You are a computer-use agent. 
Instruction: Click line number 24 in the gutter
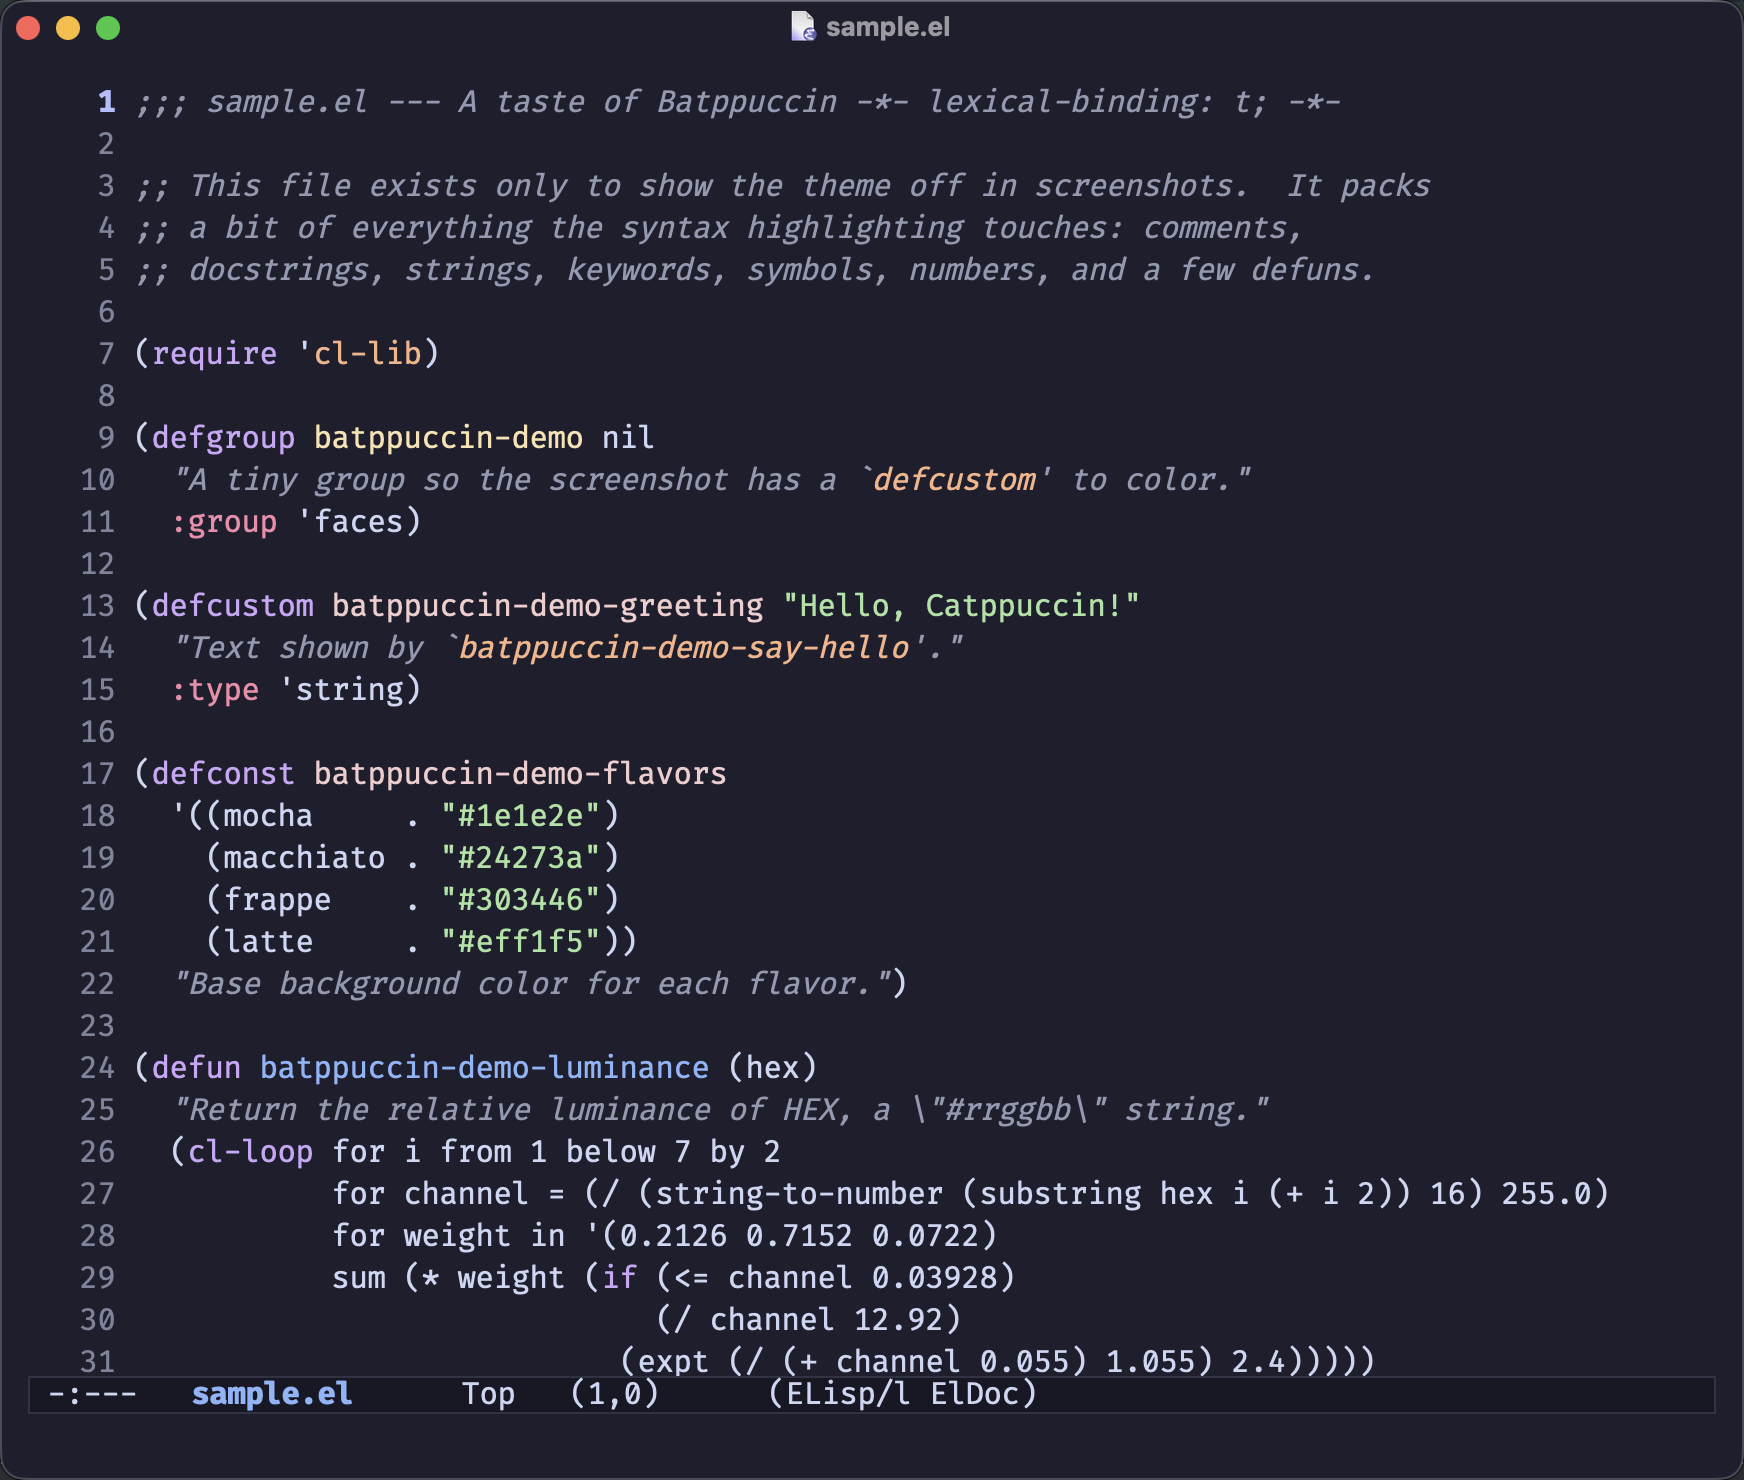(98, 1068)
